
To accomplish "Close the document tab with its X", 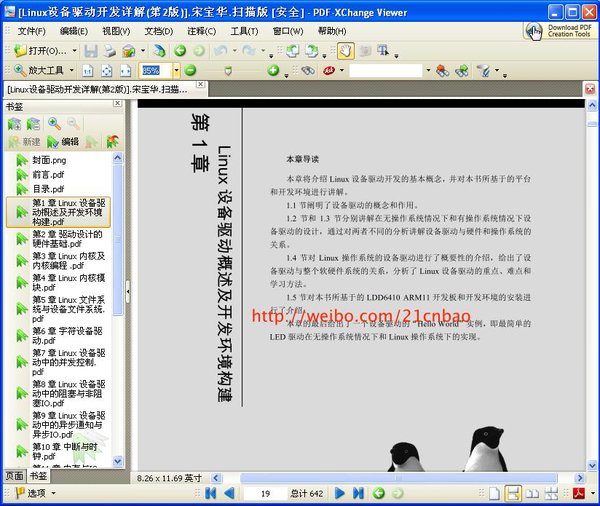I will (x=201, y=84).
